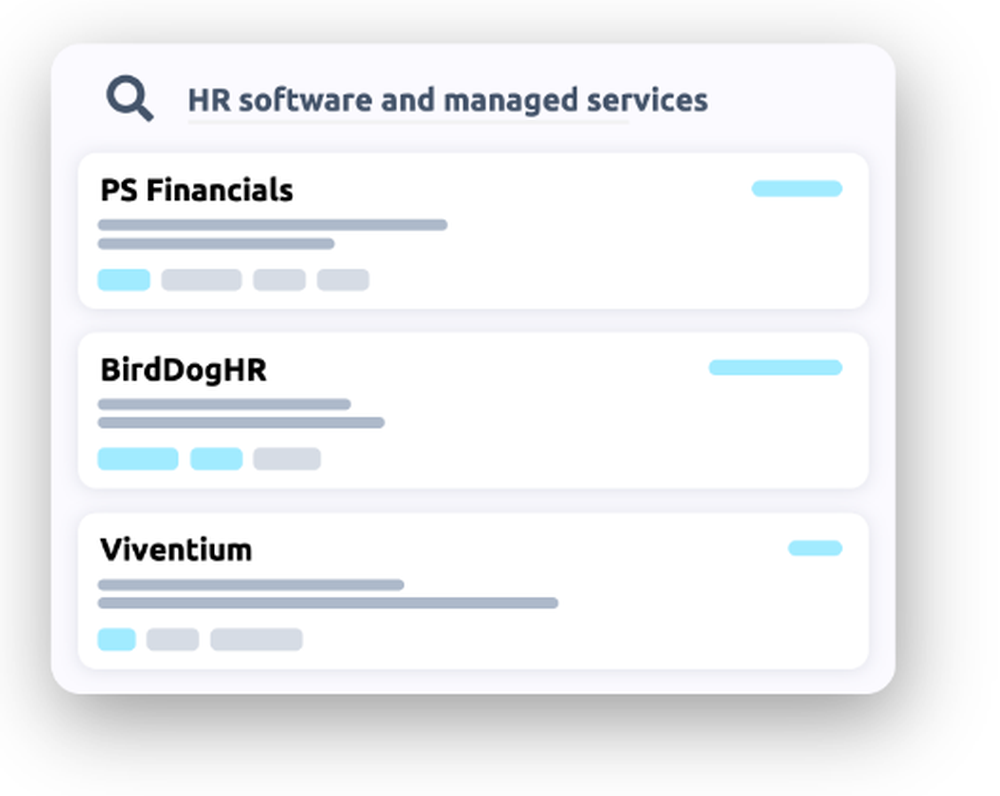Screen dimensions: 1000x796
Task: Select the widest gray tag under PS Financials
Action: pyautogui.click(x=201, y=280)
